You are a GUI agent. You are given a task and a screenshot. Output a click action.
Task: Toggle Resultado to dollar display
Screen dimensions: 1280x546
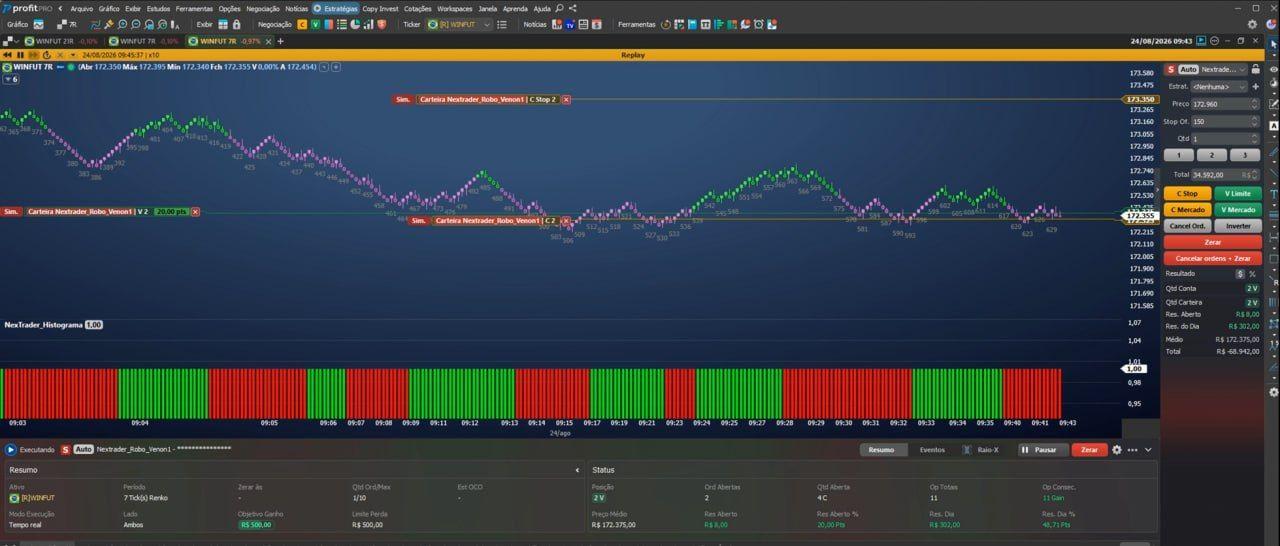tap(1240, 273)
